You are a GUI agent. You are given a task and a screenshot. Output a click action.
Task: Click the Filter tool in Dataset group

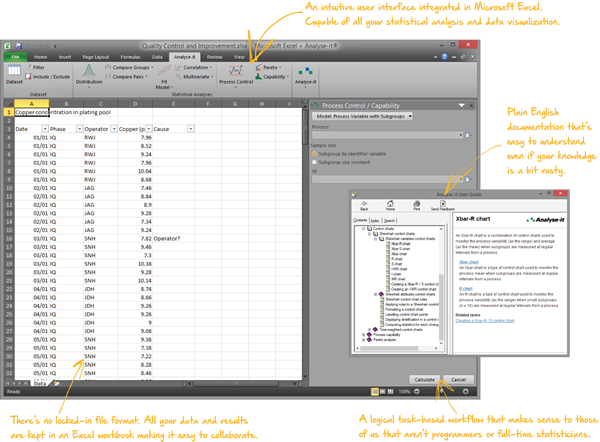click(36, 67)
